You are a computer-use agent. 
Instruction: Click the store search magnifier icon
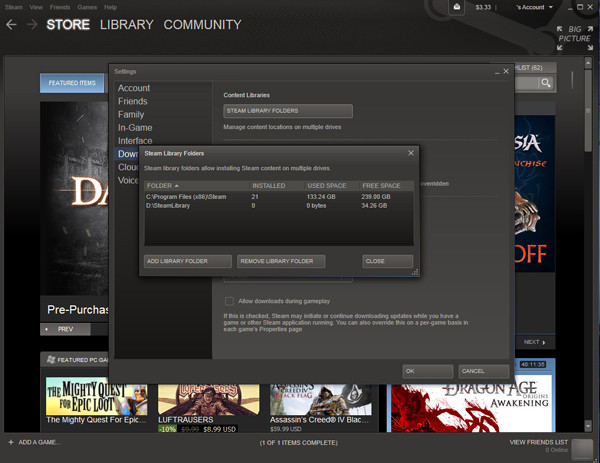point(546,84)
